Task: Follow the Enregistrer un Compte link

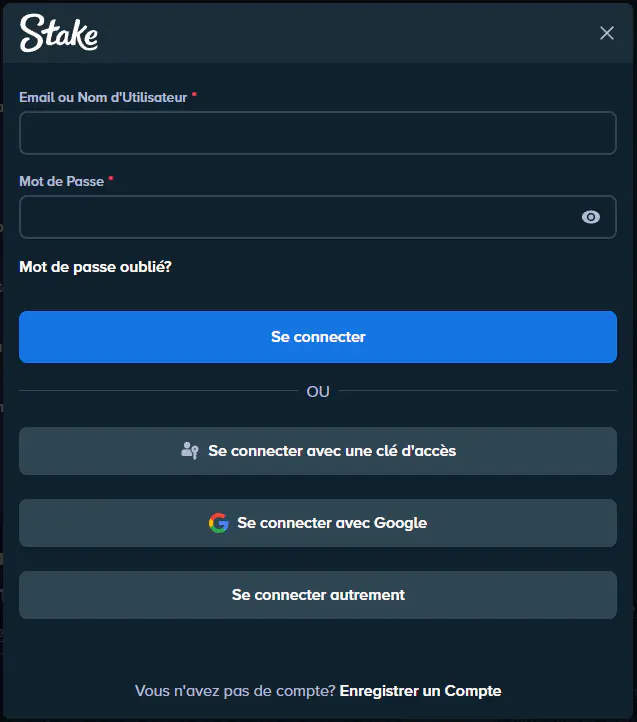Action: (420, 691)
